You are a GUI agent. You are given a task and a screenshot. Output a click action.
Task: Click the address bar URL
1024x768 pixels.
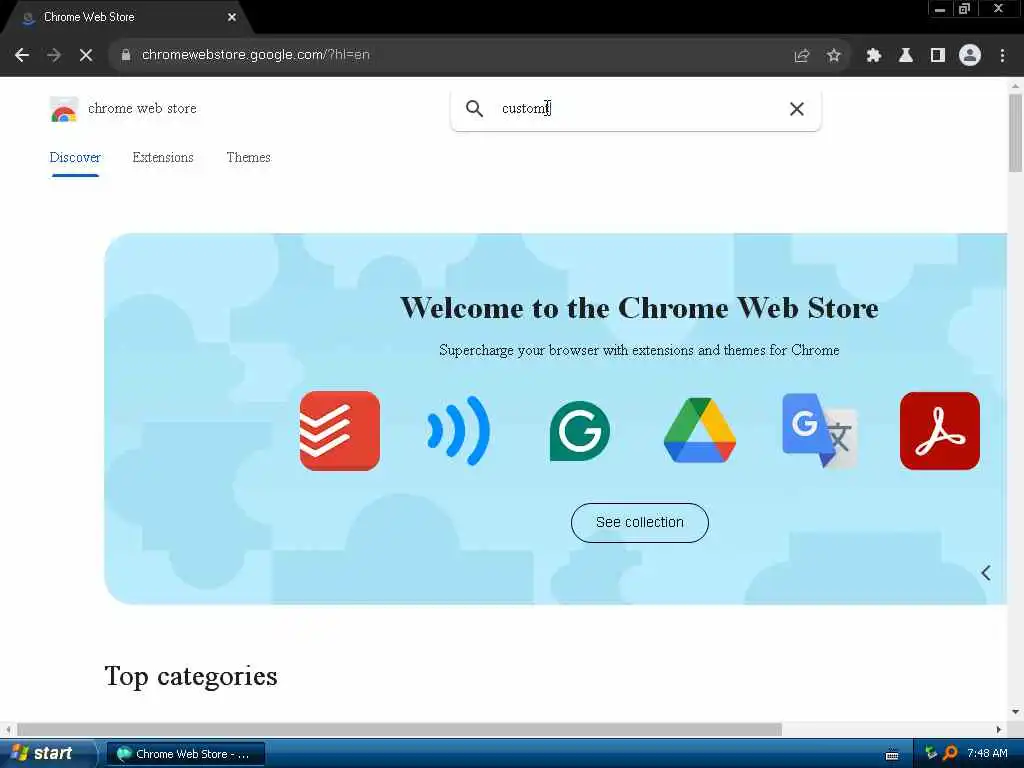tap(255, 55)
